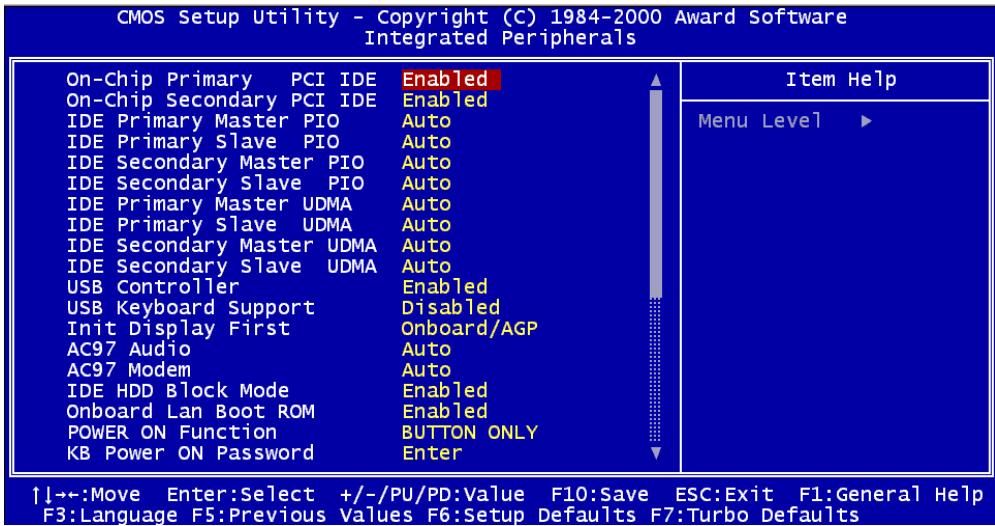Click the dotted scrollbar track area
Screen dimensions: 995x526
pos(656,370)
